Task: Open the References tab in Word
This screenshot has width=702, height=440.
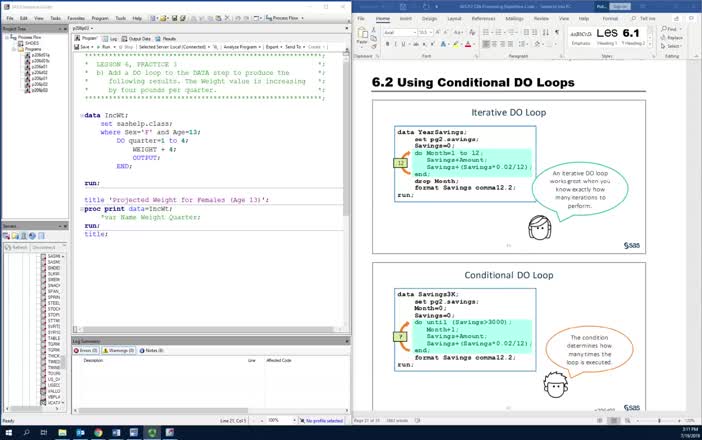Action: (484, 18)
